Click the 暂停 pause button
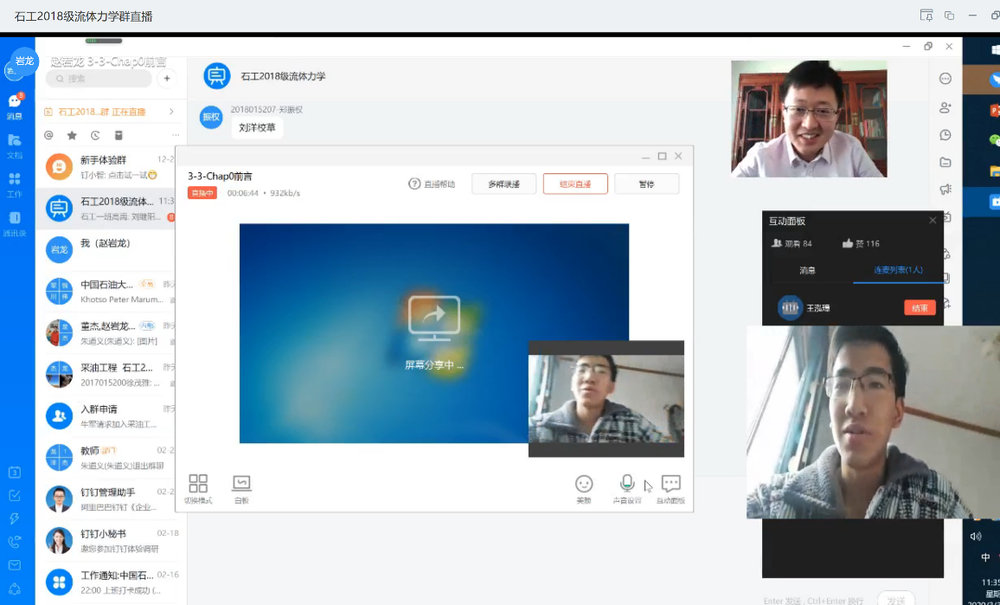Image resolution: width=1000 pixels, height=605 pixels. (x=646, y=184)
